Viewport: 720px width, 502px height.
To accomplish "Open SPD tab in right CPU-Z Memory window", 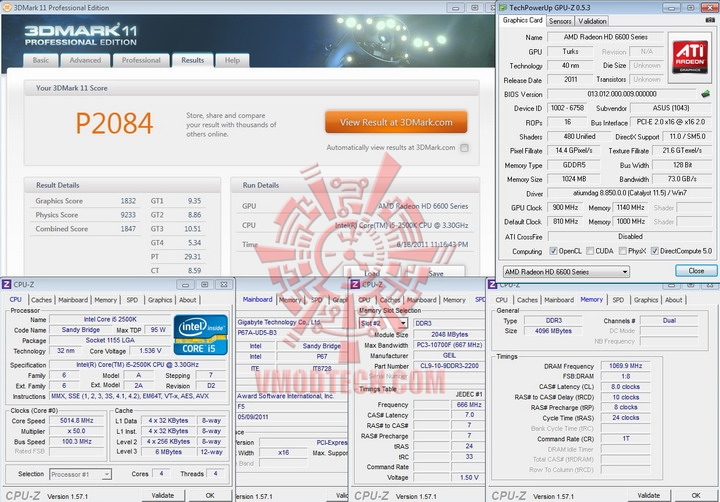I will pos(618,300).
